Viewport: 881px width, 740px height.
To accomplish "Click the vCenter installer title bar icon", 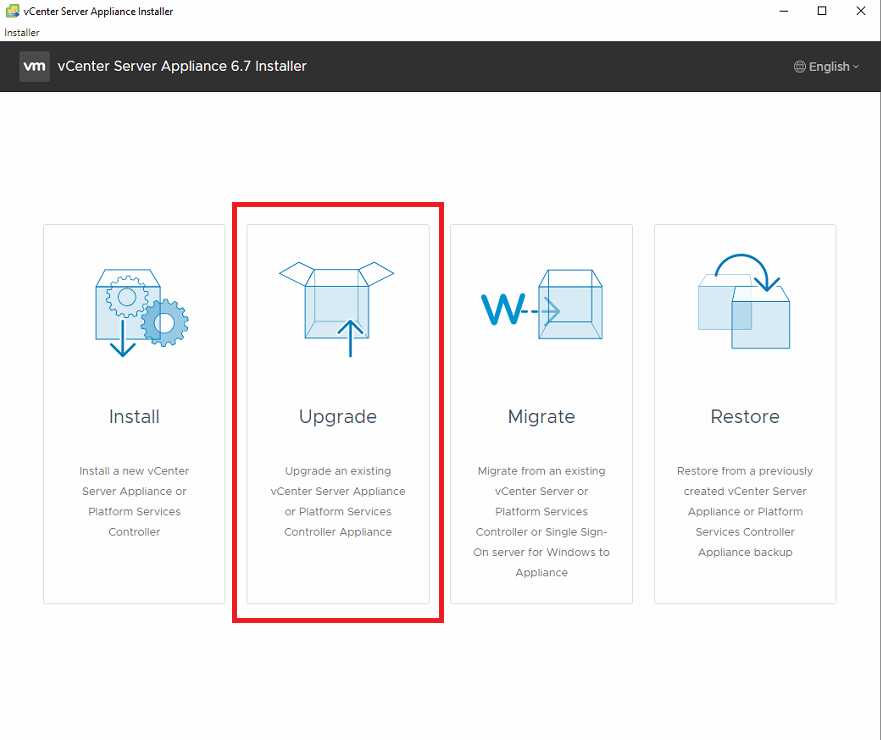I will (12, 11).
